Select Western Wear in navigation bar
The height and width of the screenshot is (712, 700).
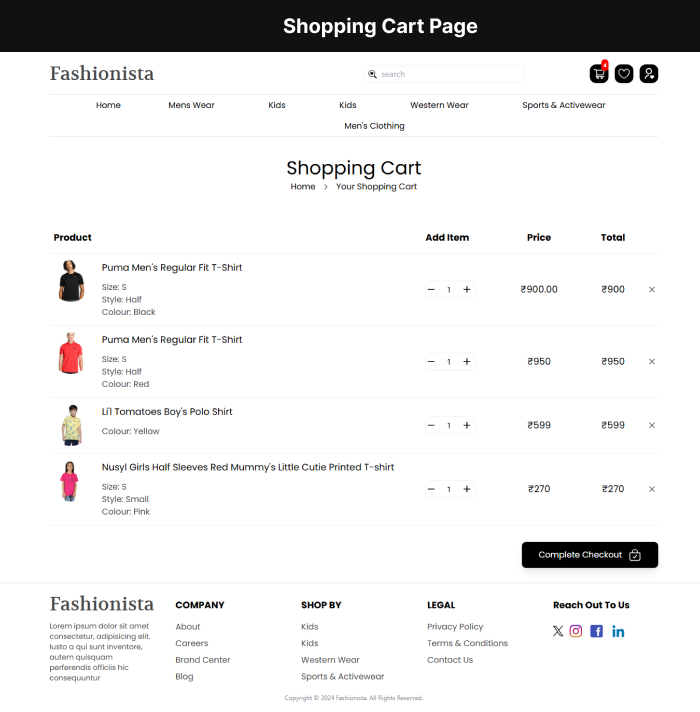click(439, 105)
